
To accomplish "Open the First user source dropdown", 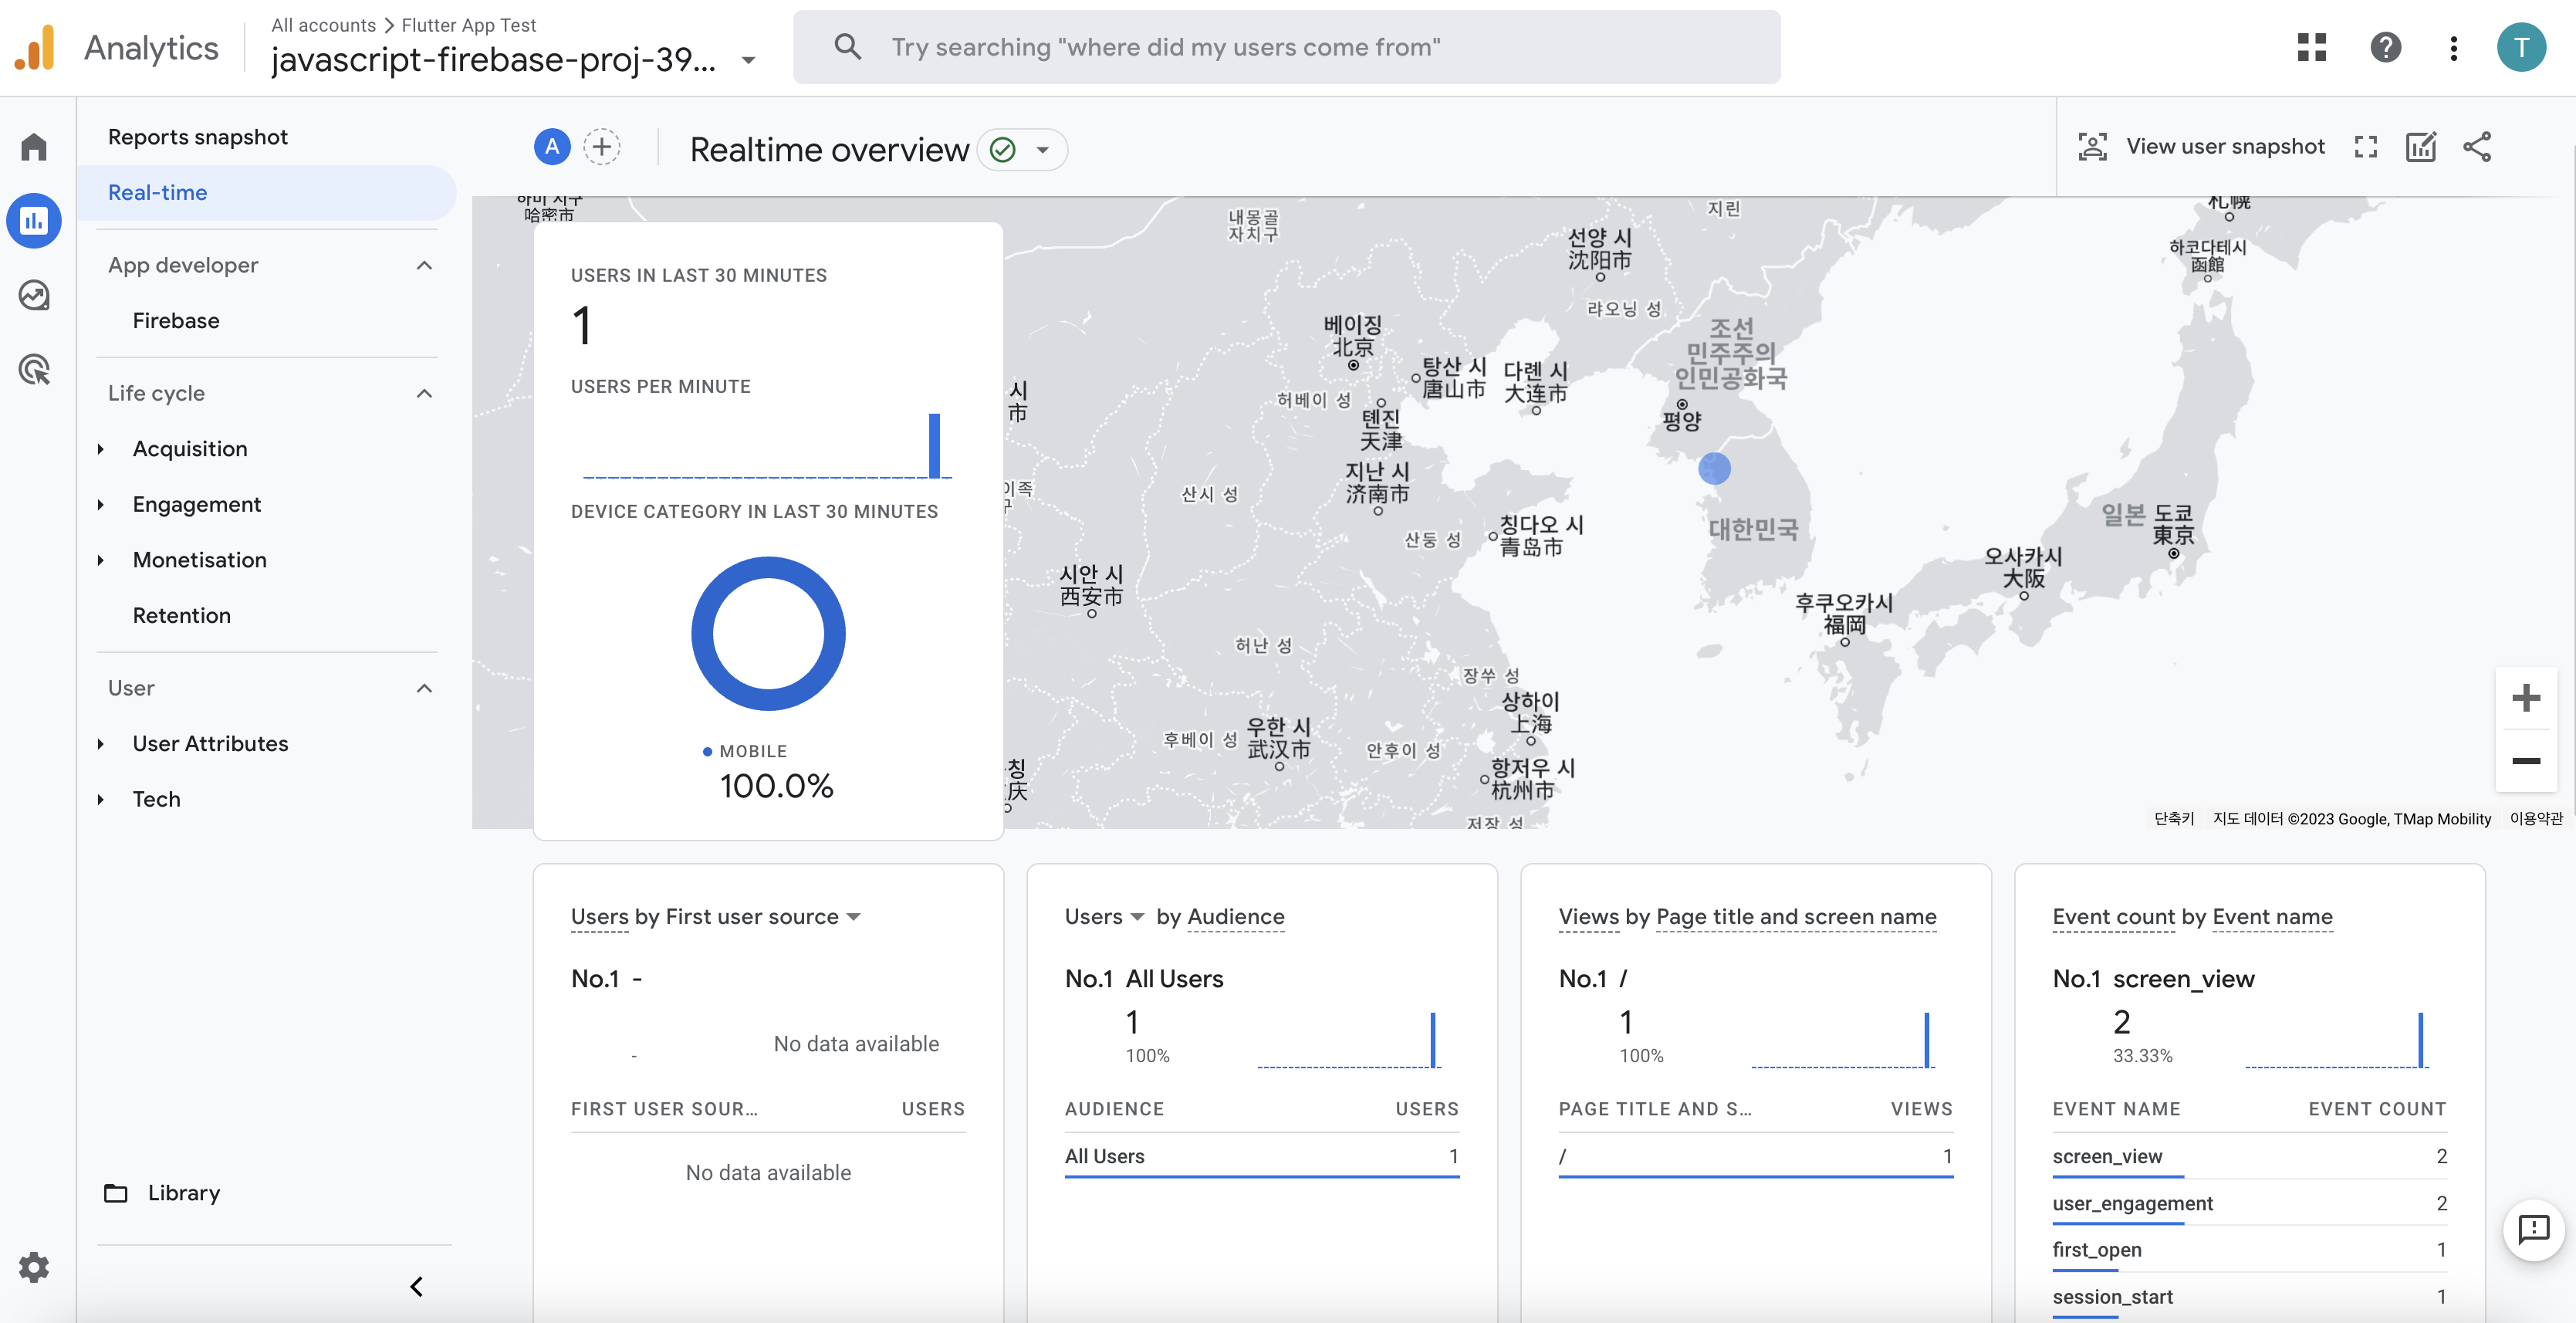I will pos(853,917).
